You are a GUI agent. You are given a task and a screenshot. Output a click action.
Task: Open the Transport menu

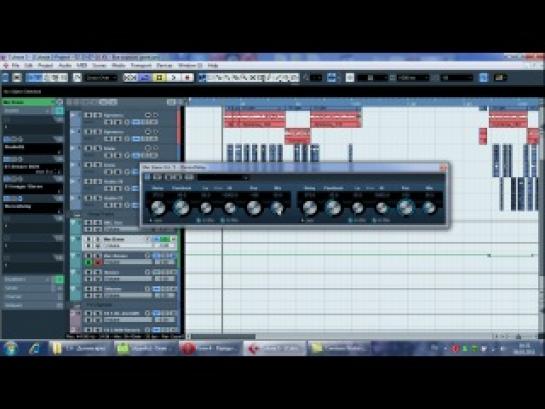pos(141,65)
